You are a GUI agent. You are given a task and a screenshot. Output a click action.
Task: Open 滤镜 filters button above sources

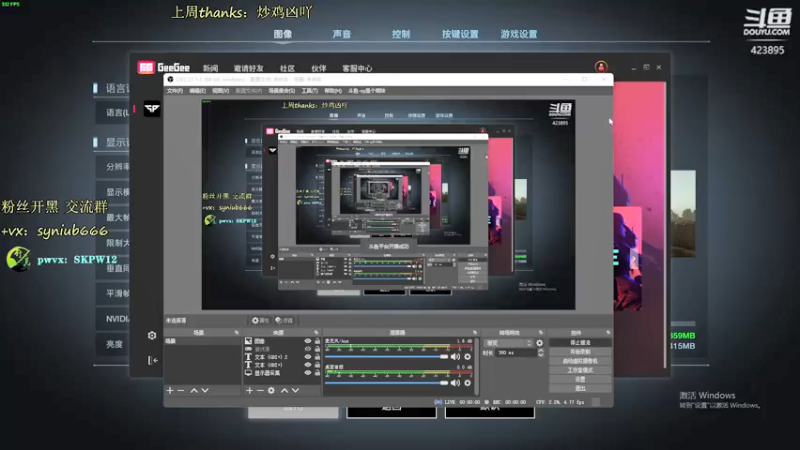284,320
